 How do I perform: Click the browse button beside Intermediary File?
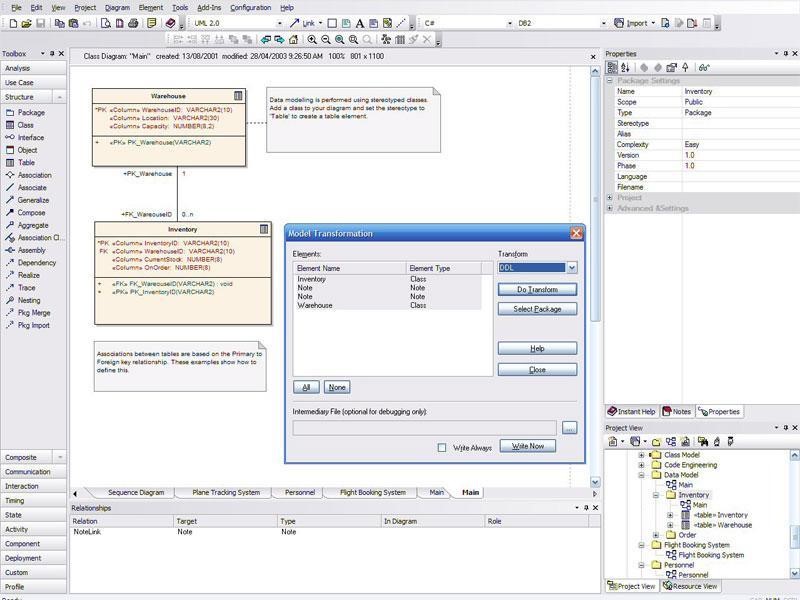(569, 428)
